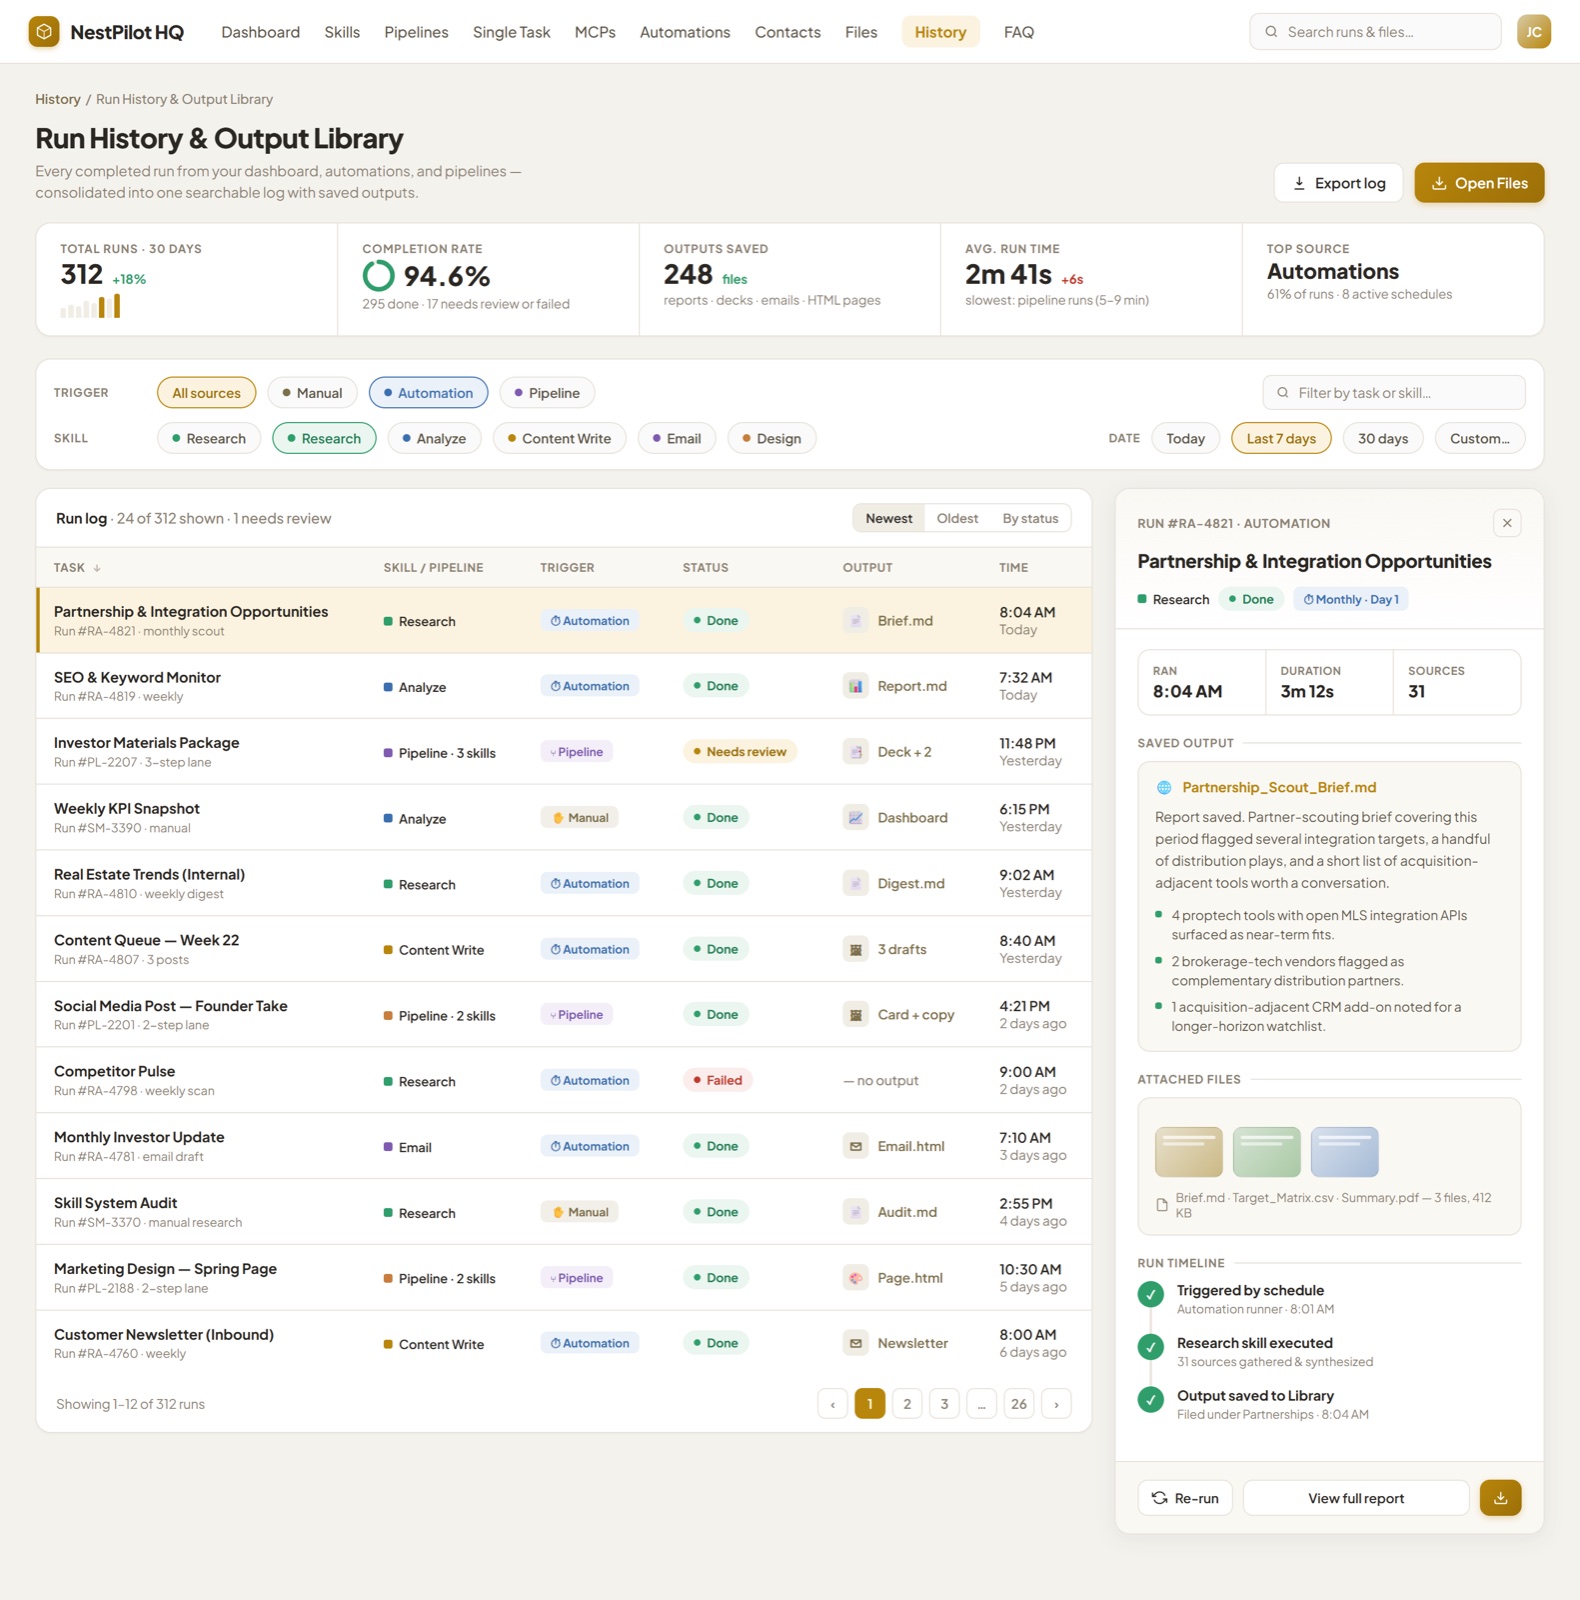Click the Dashboard output chart icon

pos(855,818)
